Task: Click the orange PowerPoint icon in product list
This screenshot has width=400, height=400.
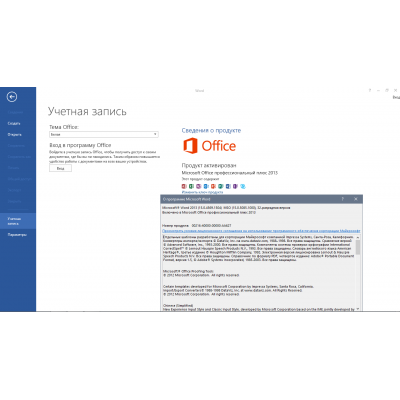Action: pyautogui.click(x=213, y=186)
